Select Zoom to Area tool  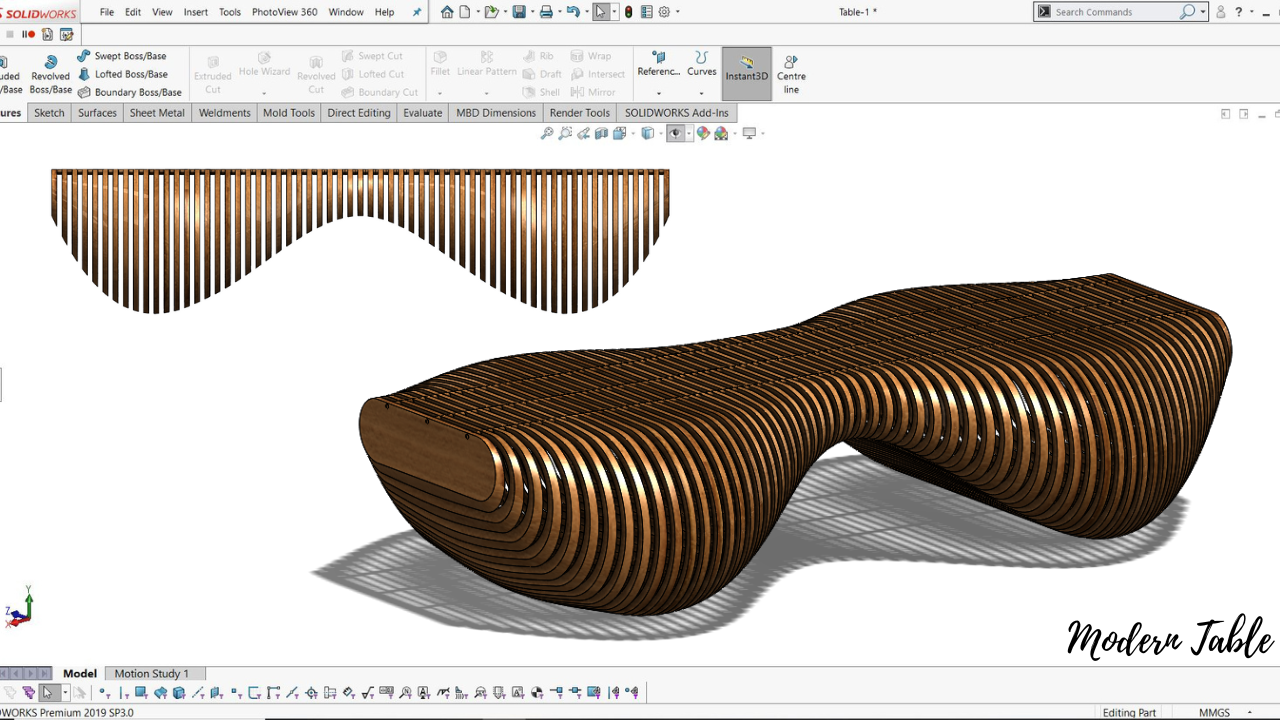point(565,133)
